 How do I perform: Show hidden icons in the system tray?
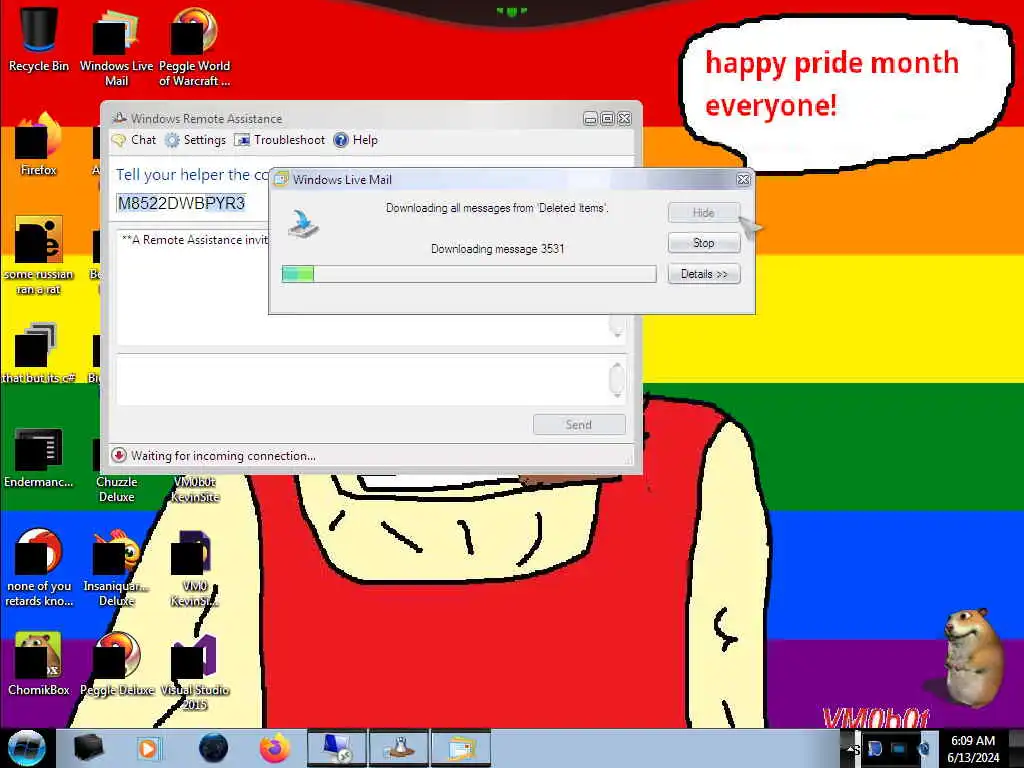point(852,749)
